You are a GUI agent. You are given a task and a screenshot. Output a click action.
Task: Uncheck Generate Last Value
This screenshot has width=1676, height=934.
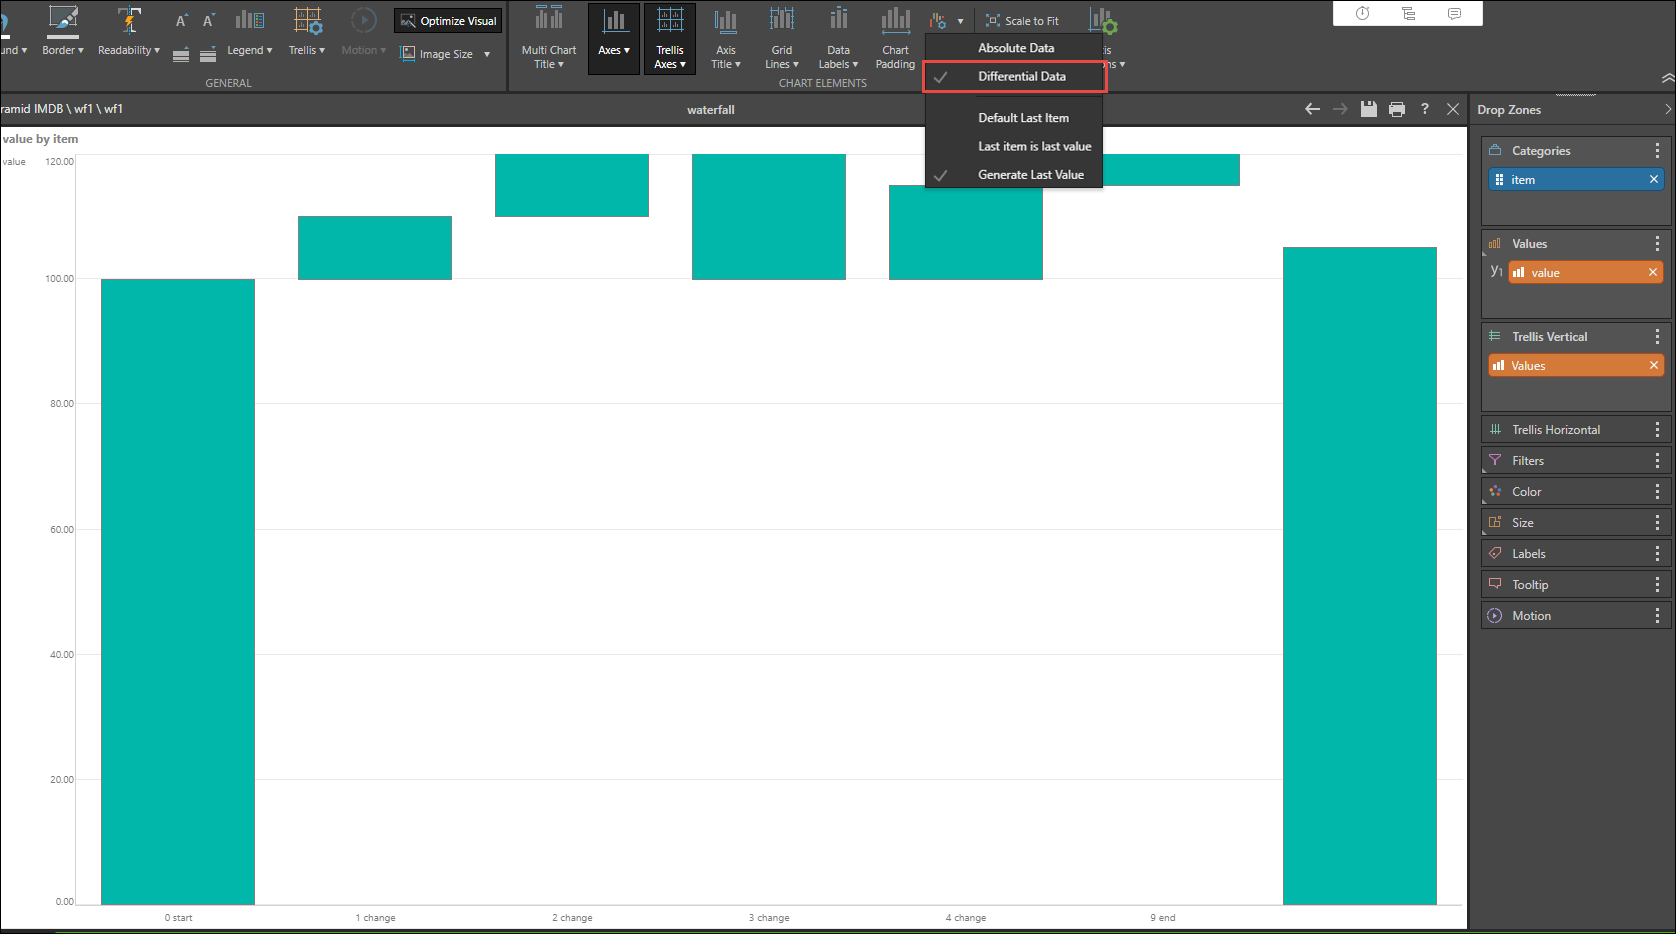[1031, 174]
